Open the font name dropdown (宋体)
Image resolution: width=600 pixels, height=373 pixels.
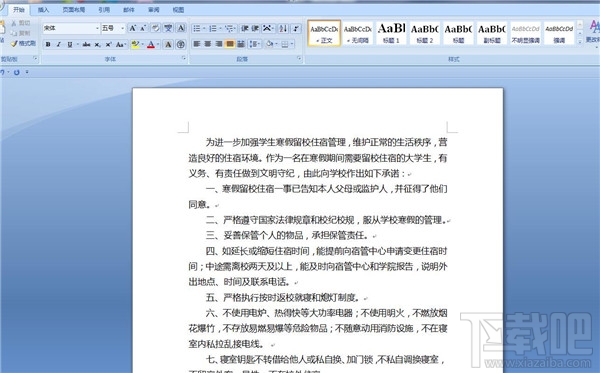coord(97,28)
